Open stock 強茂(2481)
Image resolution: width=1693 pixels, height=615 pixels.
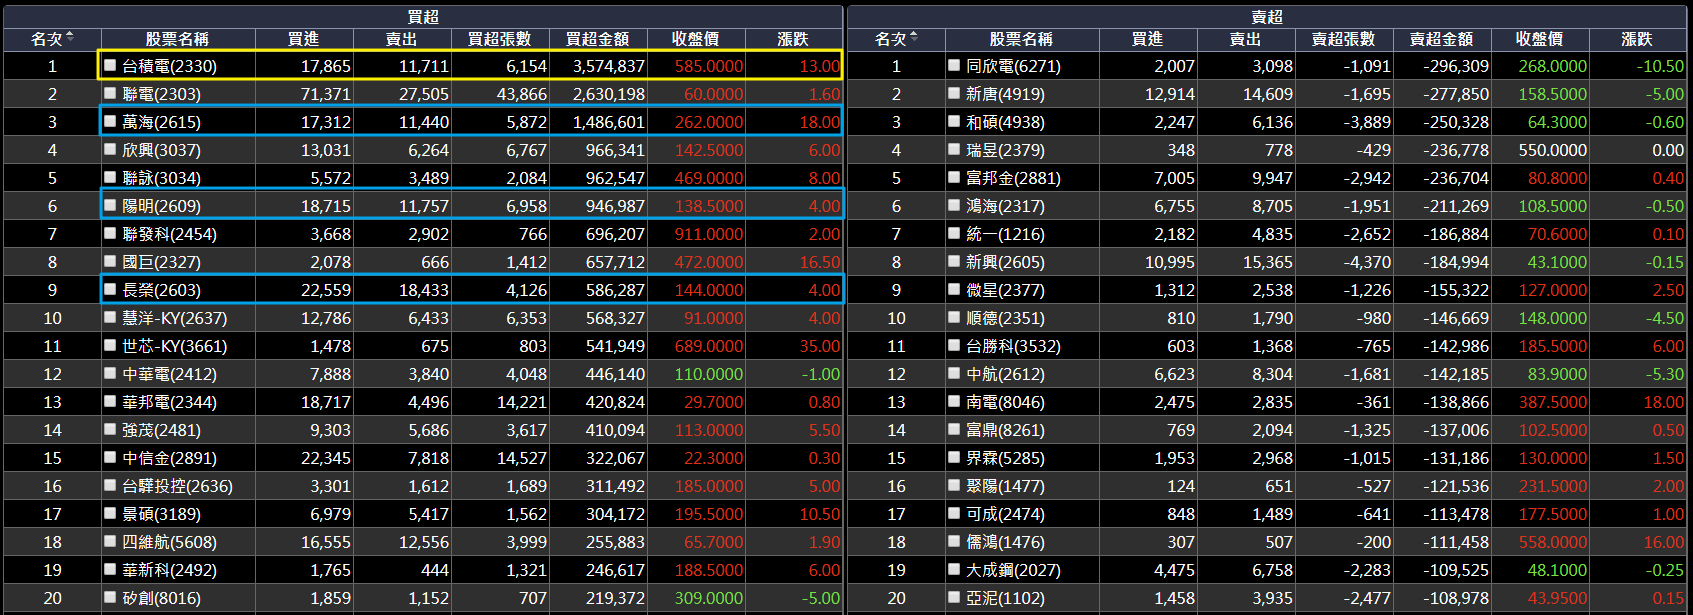tap(161, 430)
